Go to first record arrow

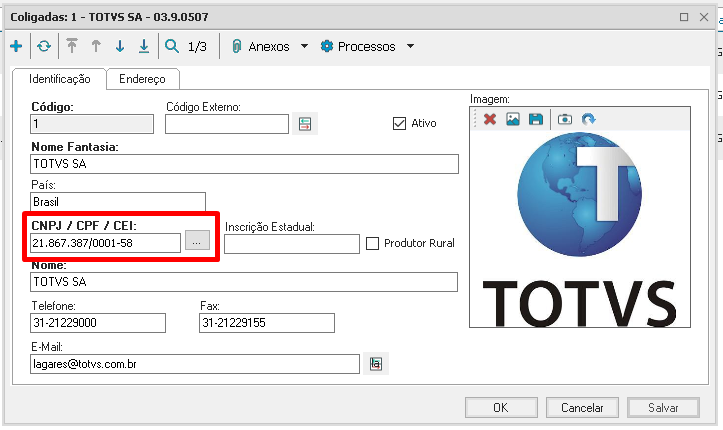click(x=71, y=46)
